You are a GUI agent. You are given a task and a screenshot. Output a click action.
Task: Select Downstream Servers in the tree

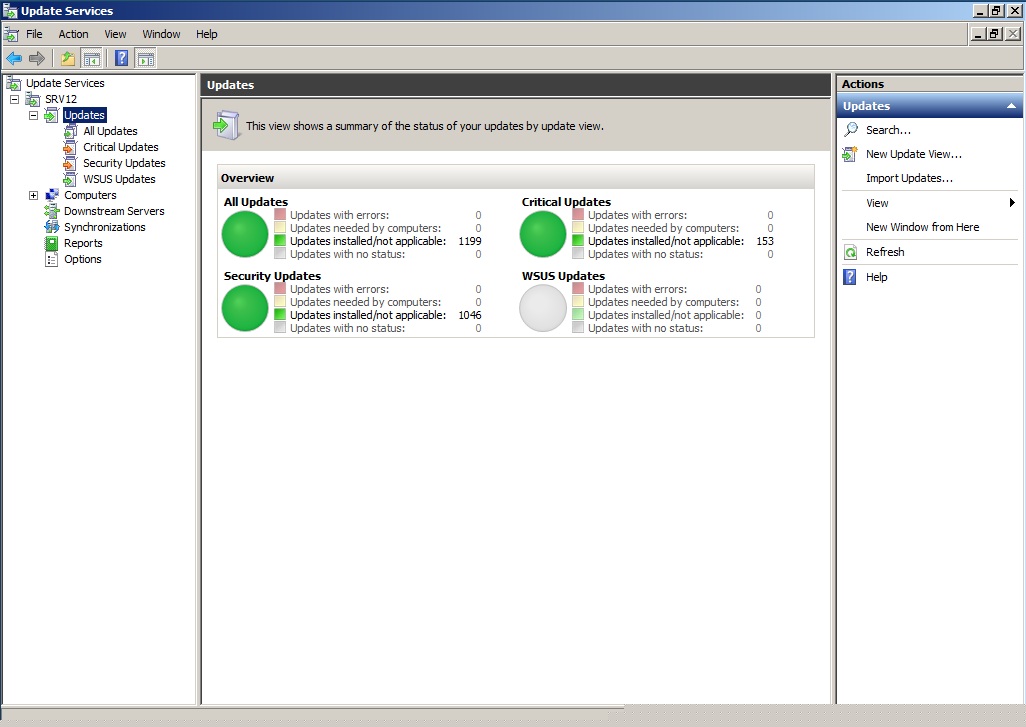pyautogui.click(x=114, y=211)
